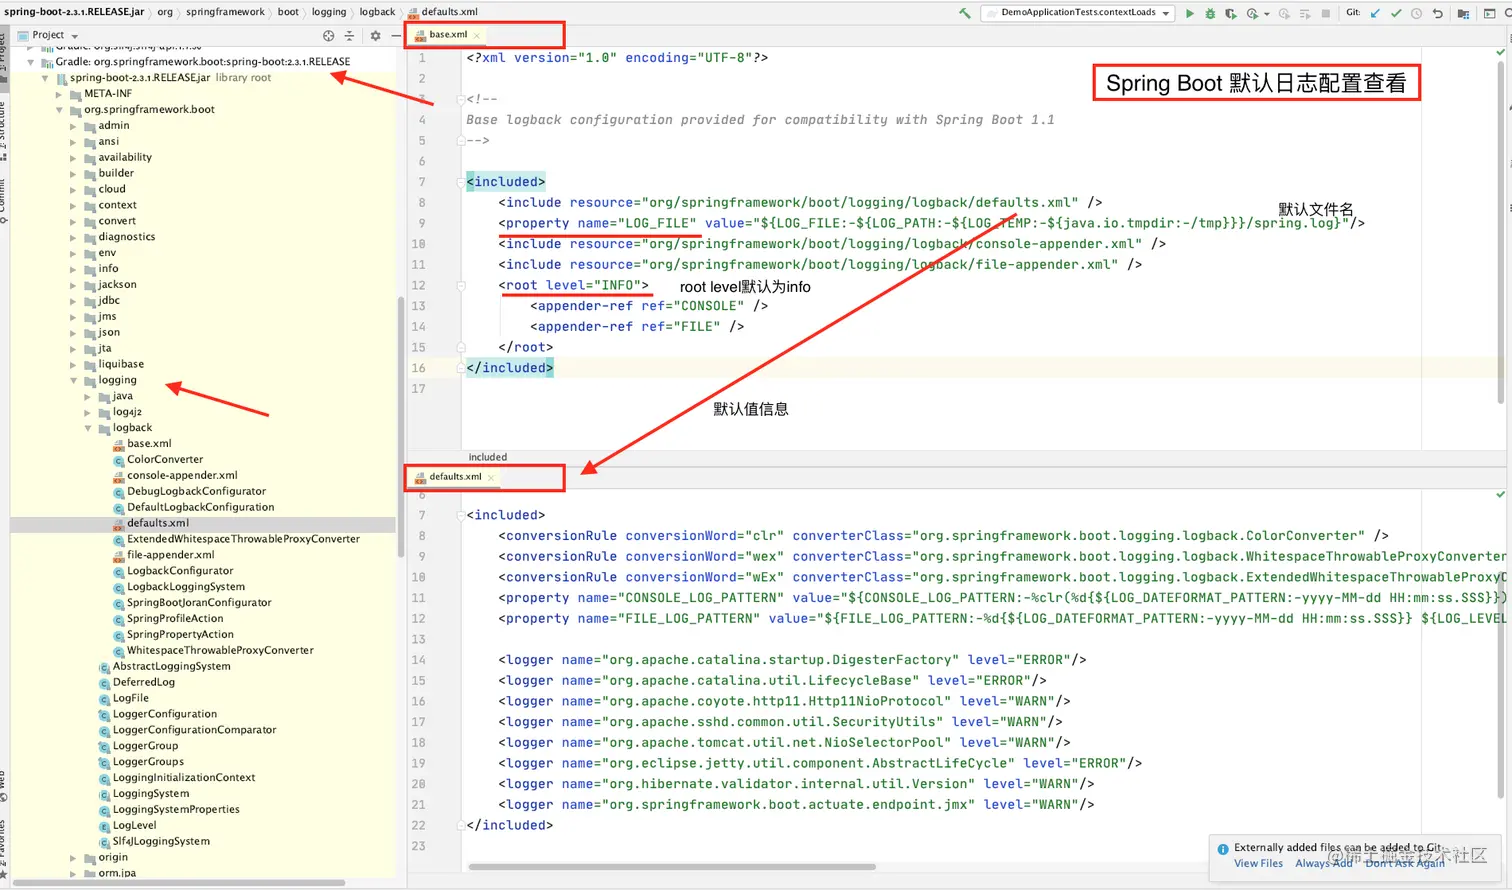Select LogbackLoggingSystem in project tree
This screenshot has width=1512, height=890.
pos(185,587)
